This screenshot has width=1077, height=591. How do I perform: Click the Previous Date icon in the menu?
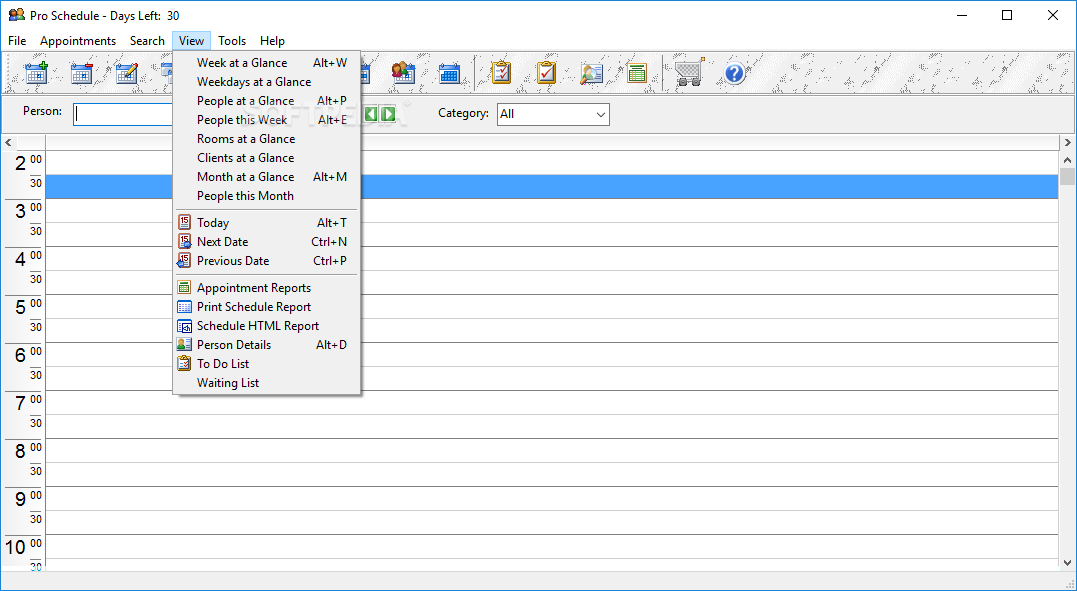[x=184, y=260]
